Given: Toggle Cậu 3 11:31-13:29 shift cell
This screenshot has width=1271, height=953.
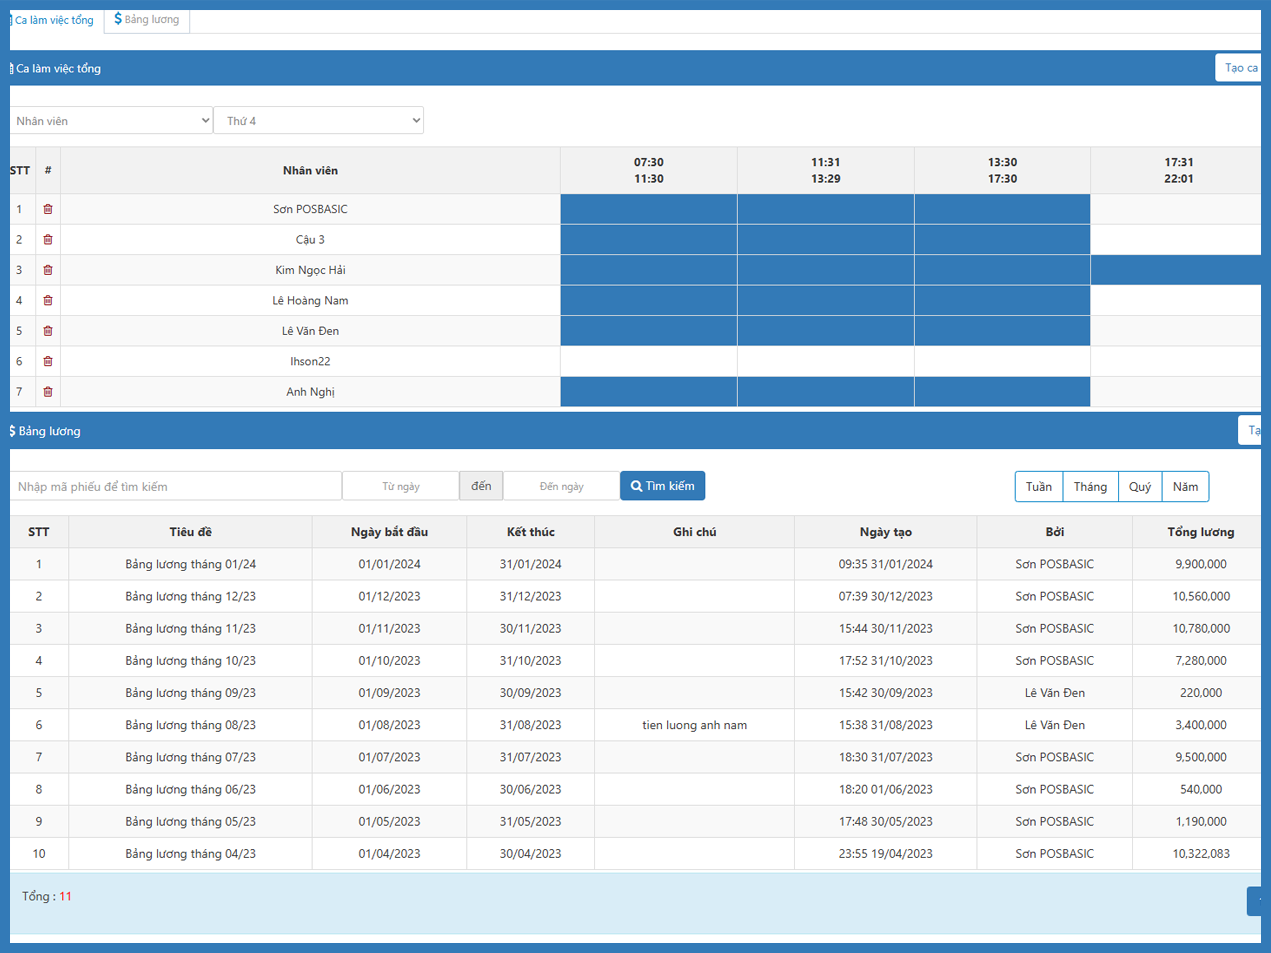Looking at the screenshot, I should [826, 240].
